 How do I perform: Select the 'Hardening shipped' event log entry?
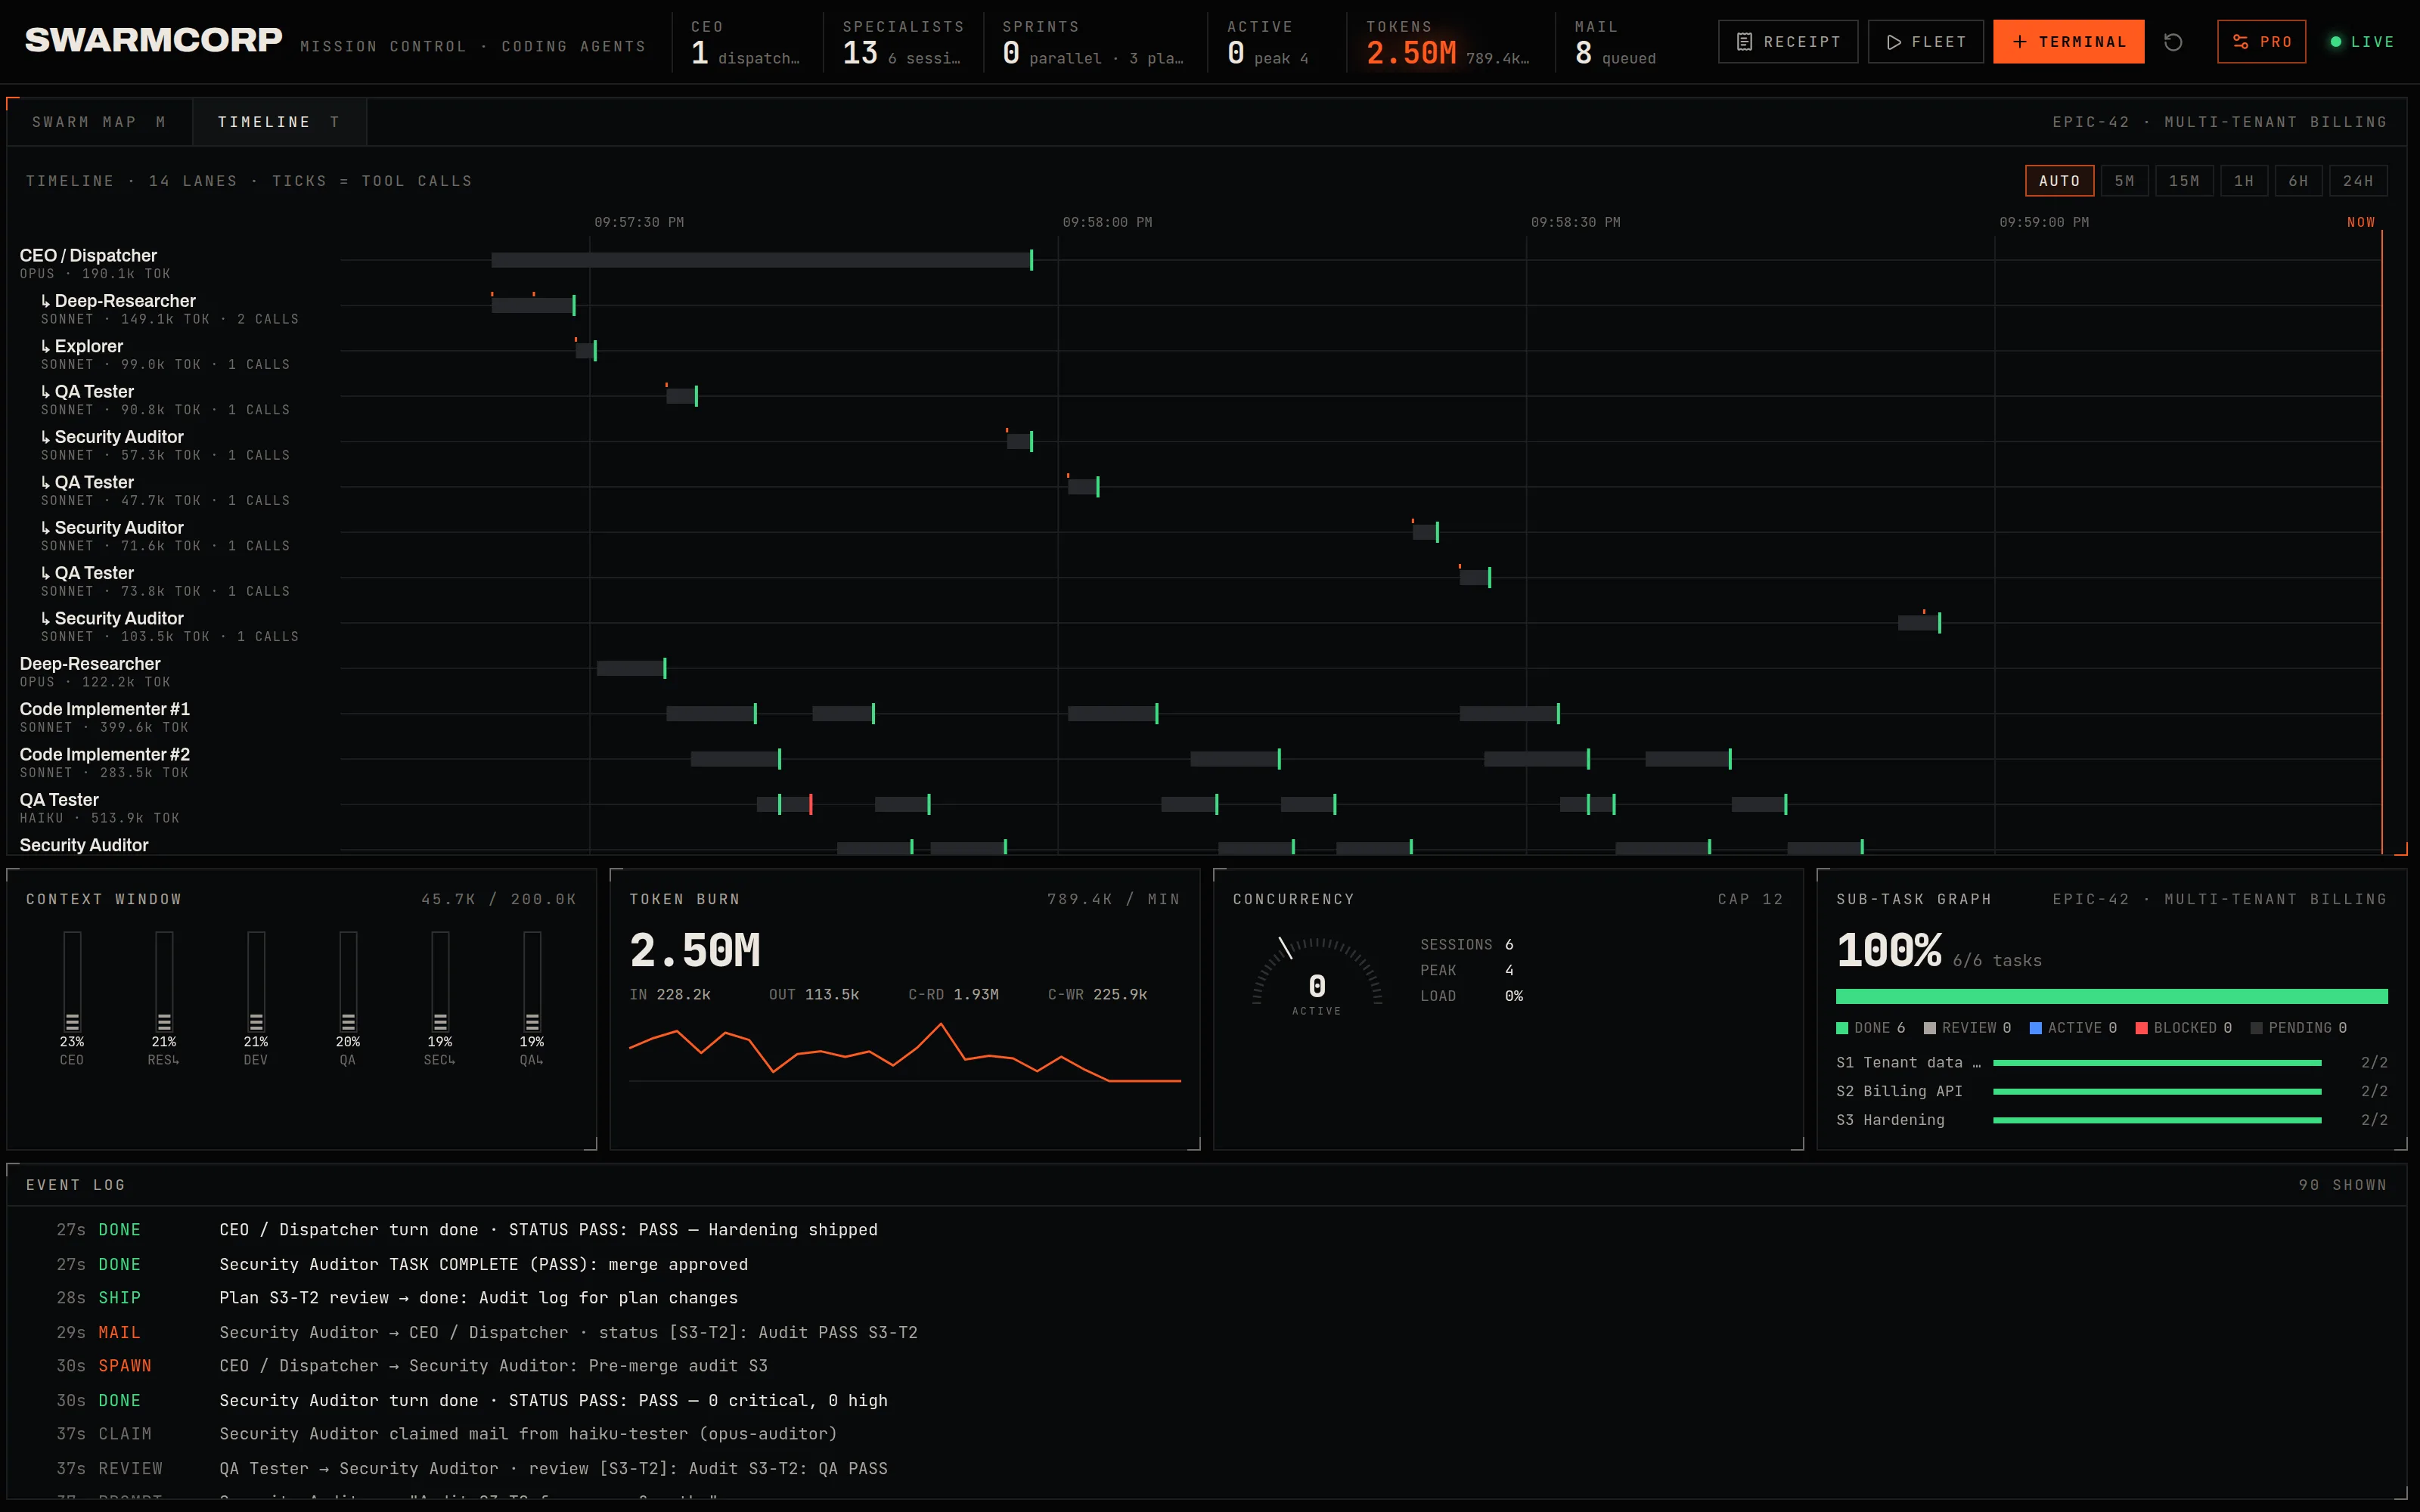coord(1206,1230)
